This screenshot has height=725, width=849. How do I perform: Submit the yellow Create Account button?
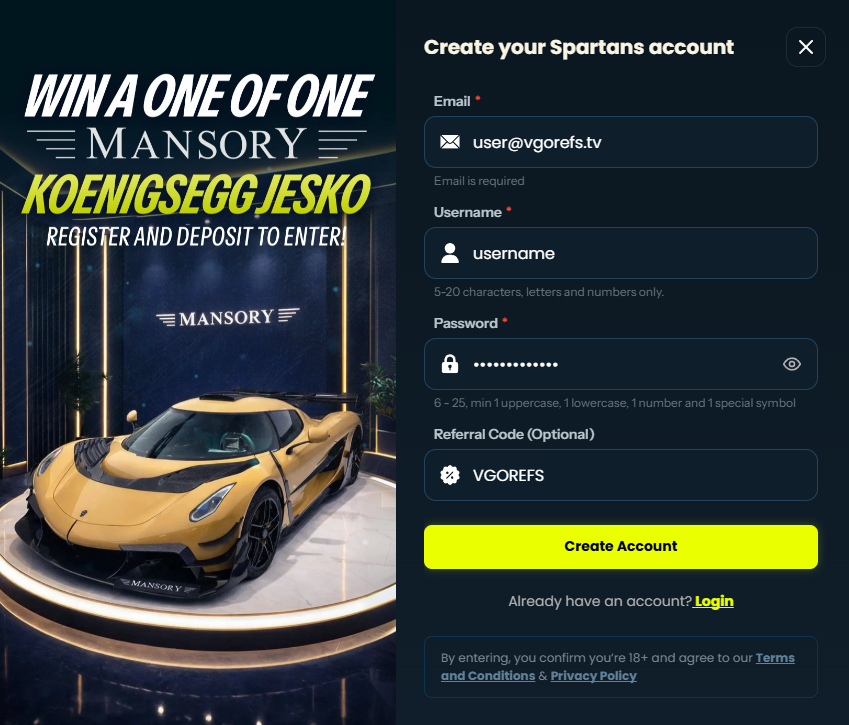(x=621, y=546)
